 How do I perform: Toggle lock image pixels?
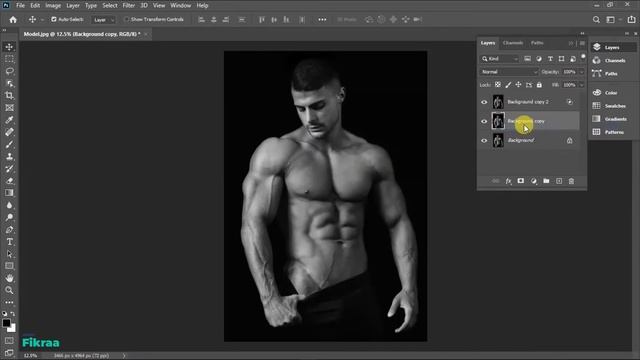[508, 85]
